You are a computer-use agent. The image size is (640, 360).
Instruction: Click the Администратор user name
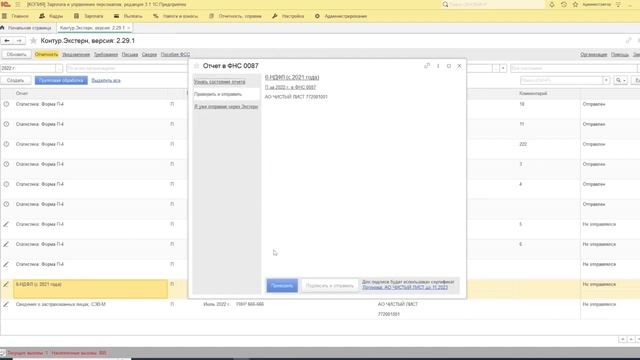coord(596,4)
